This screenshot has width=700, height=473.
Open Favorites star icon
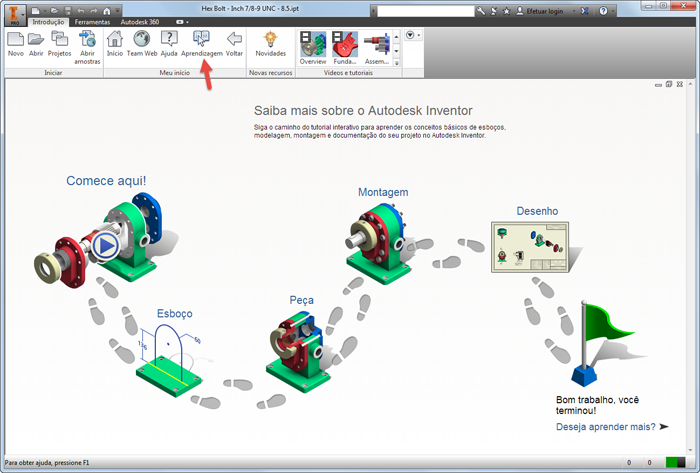point(506,11)
